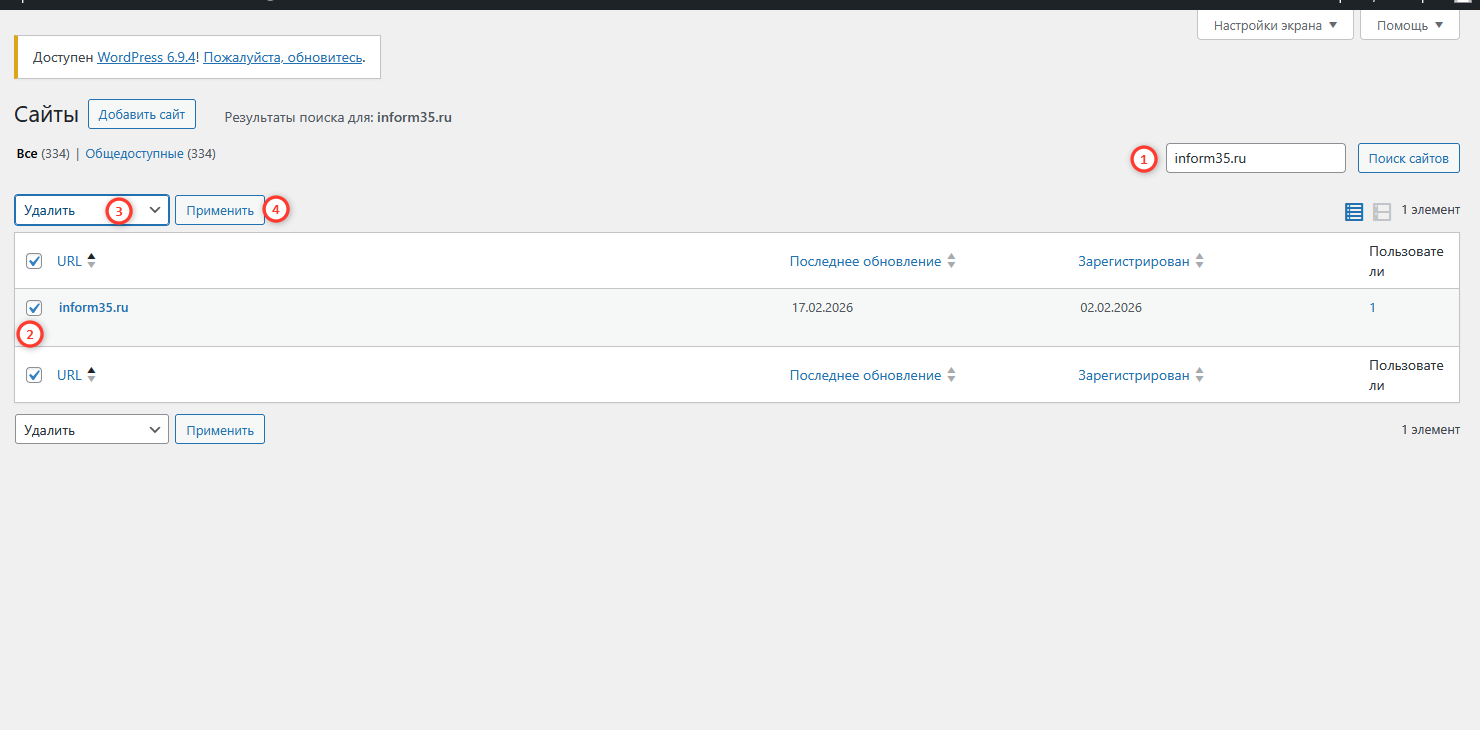Click sort arrows beside bottom Зарегистрирован header
The width and height of the screenshot is (1480, 730).
point(1200,375)
